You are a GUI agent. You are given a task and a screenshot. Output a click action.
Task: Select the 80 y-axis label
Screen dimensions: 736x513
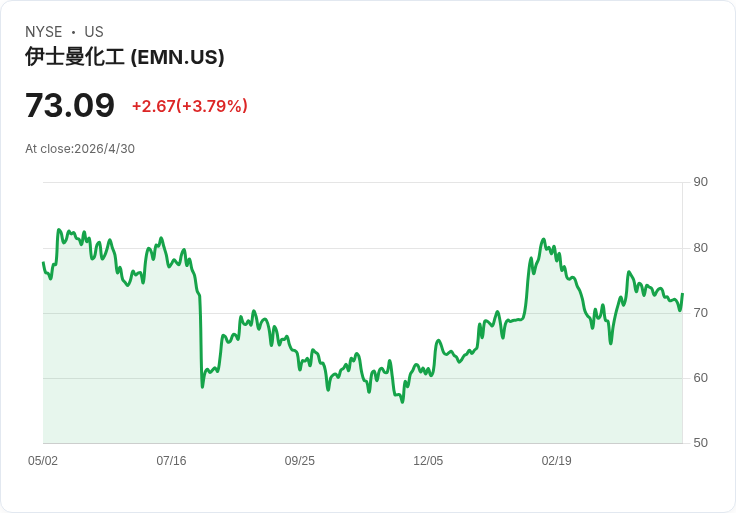(700, 247)
